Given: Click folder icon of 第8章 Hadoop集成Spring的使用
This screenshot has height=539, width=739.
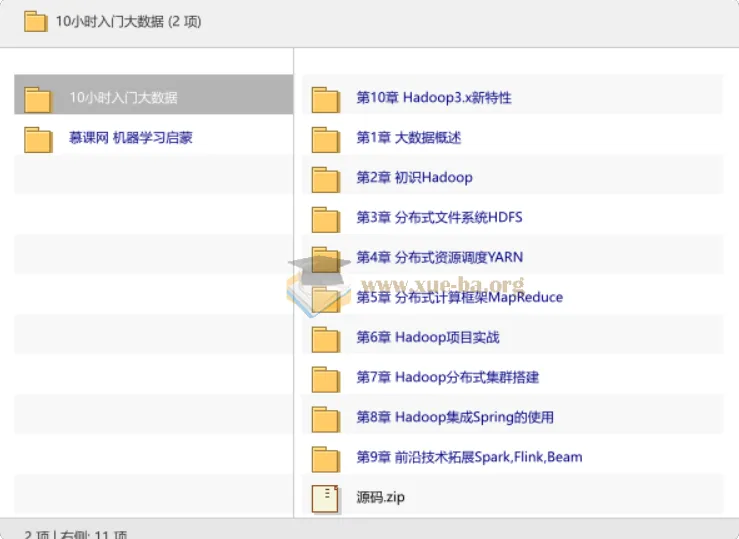Looking at the screenshot, I should 325,419.
